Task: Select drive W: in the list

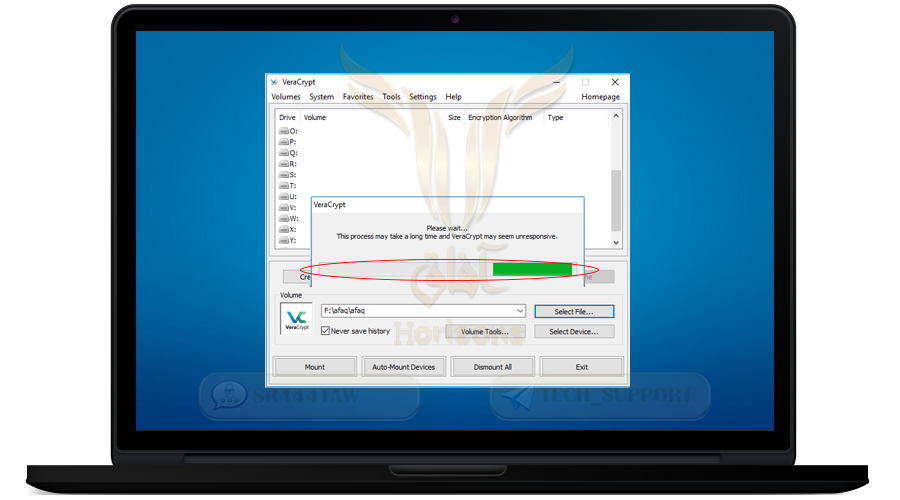Action: pos(289,218)
